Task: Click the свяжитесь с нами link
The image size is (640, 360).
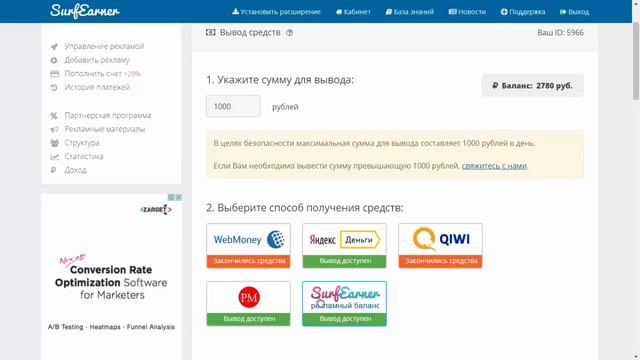Action: click(x=494, y=166)
